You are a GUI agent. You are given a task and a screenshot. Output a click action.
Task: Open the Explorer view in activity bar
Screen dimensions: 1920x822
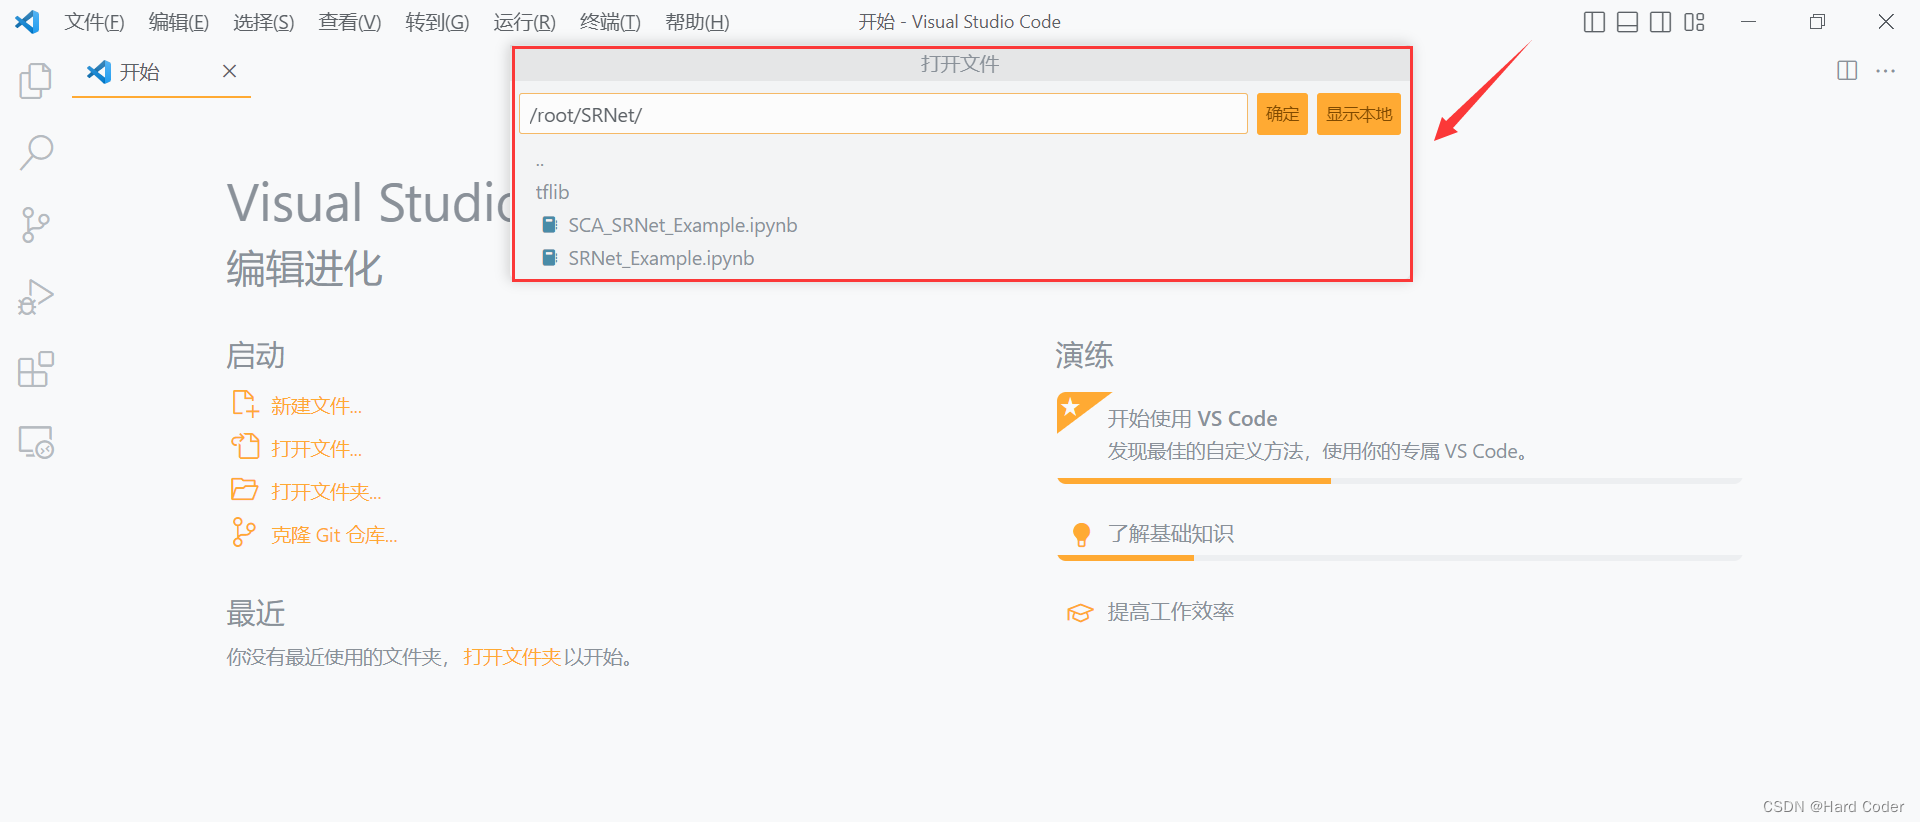coord(36,80)
